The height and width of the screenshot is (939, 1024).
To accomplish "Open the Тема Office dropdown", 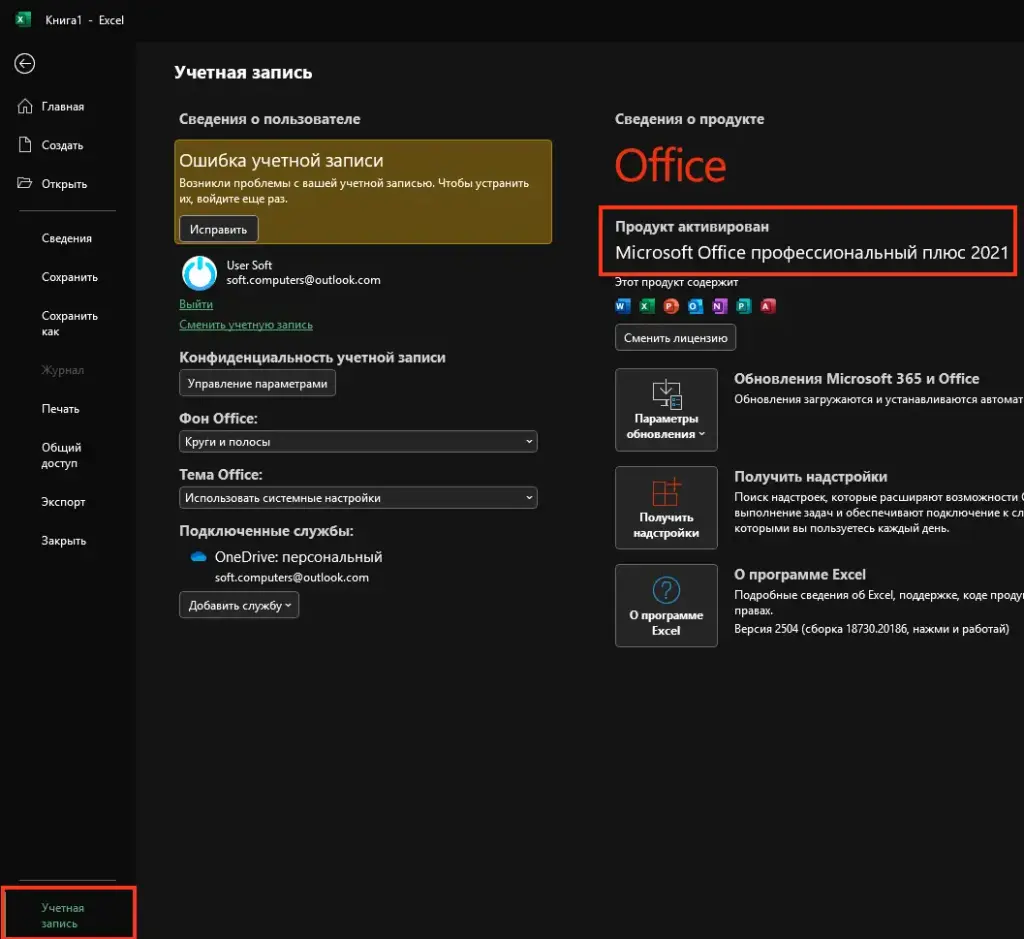I will click(x=358, y=498).
